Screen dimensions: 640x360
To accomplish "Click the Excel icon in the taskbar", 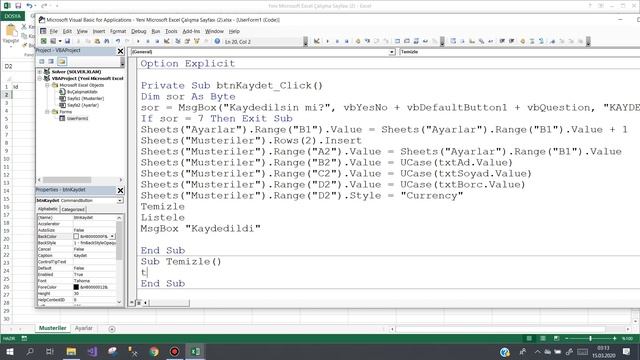I will (196, 351).
